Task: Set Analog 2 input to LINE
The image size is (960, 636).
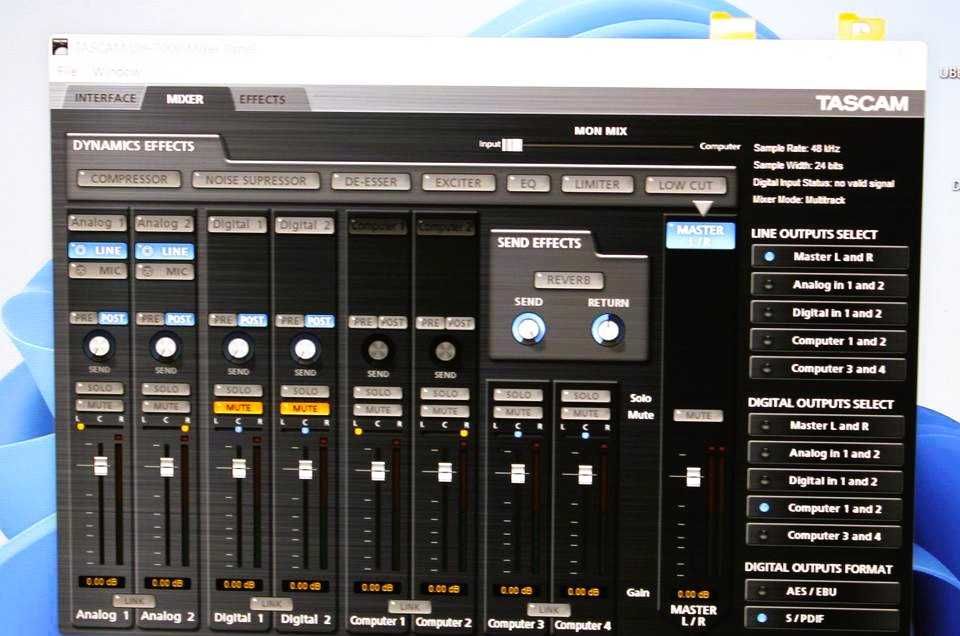Action: pyautogui.click(x=165, y=251)
